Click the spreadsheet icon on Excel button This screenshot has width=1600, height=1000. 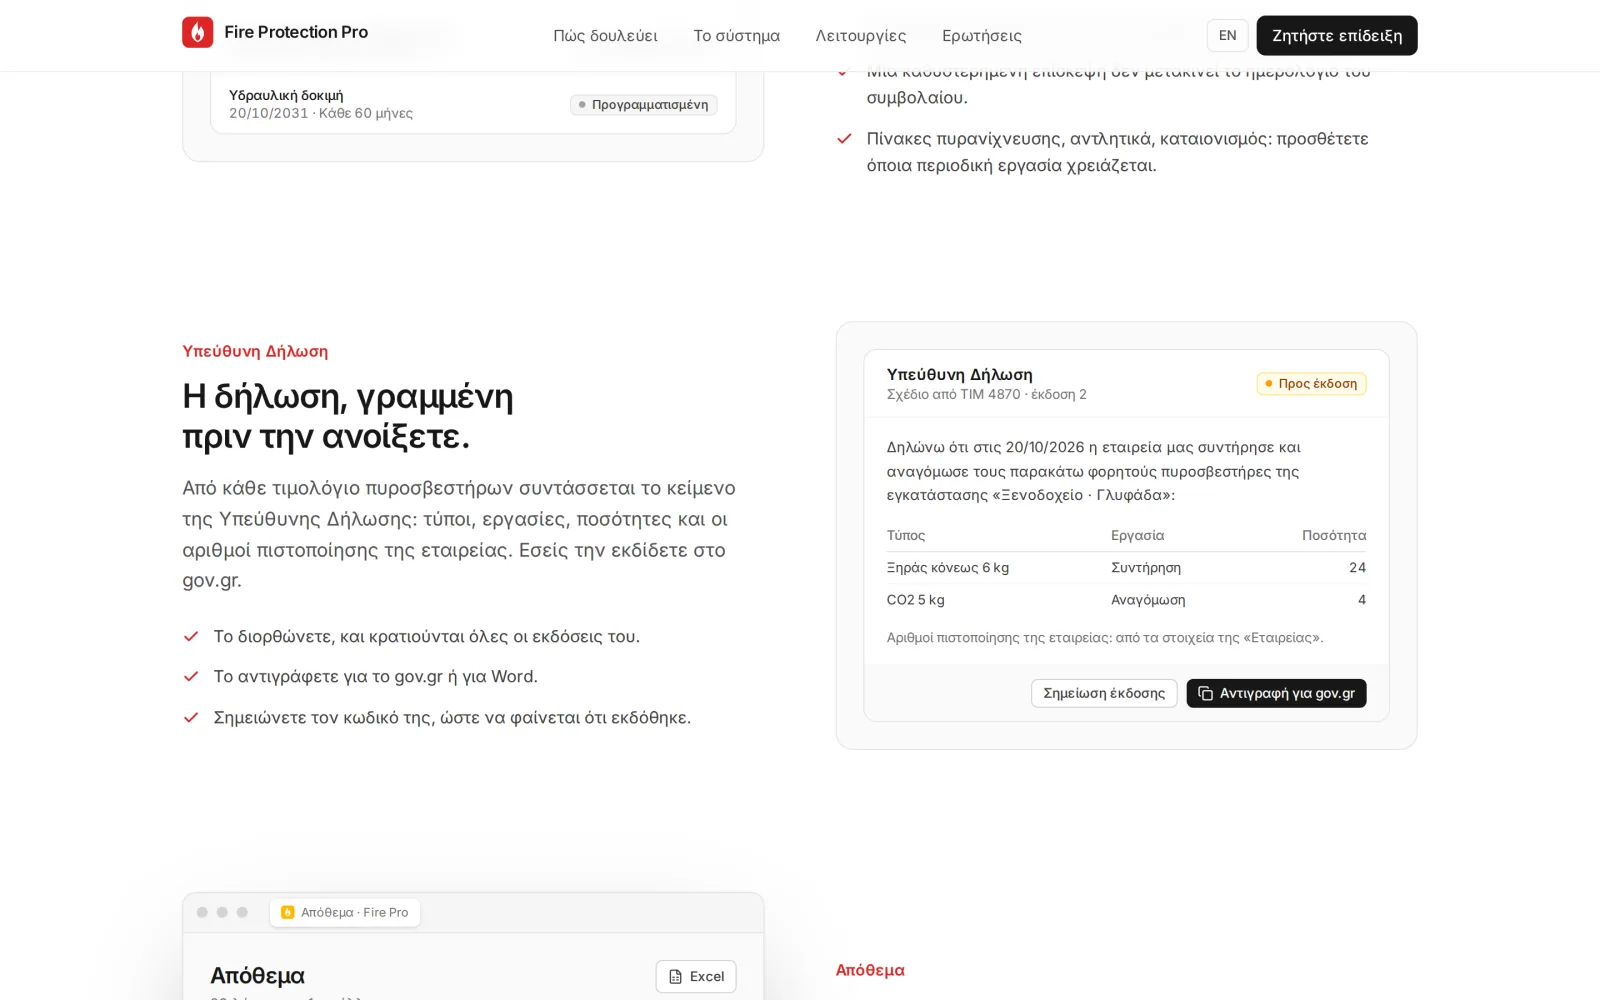click(x=676, y=976)
